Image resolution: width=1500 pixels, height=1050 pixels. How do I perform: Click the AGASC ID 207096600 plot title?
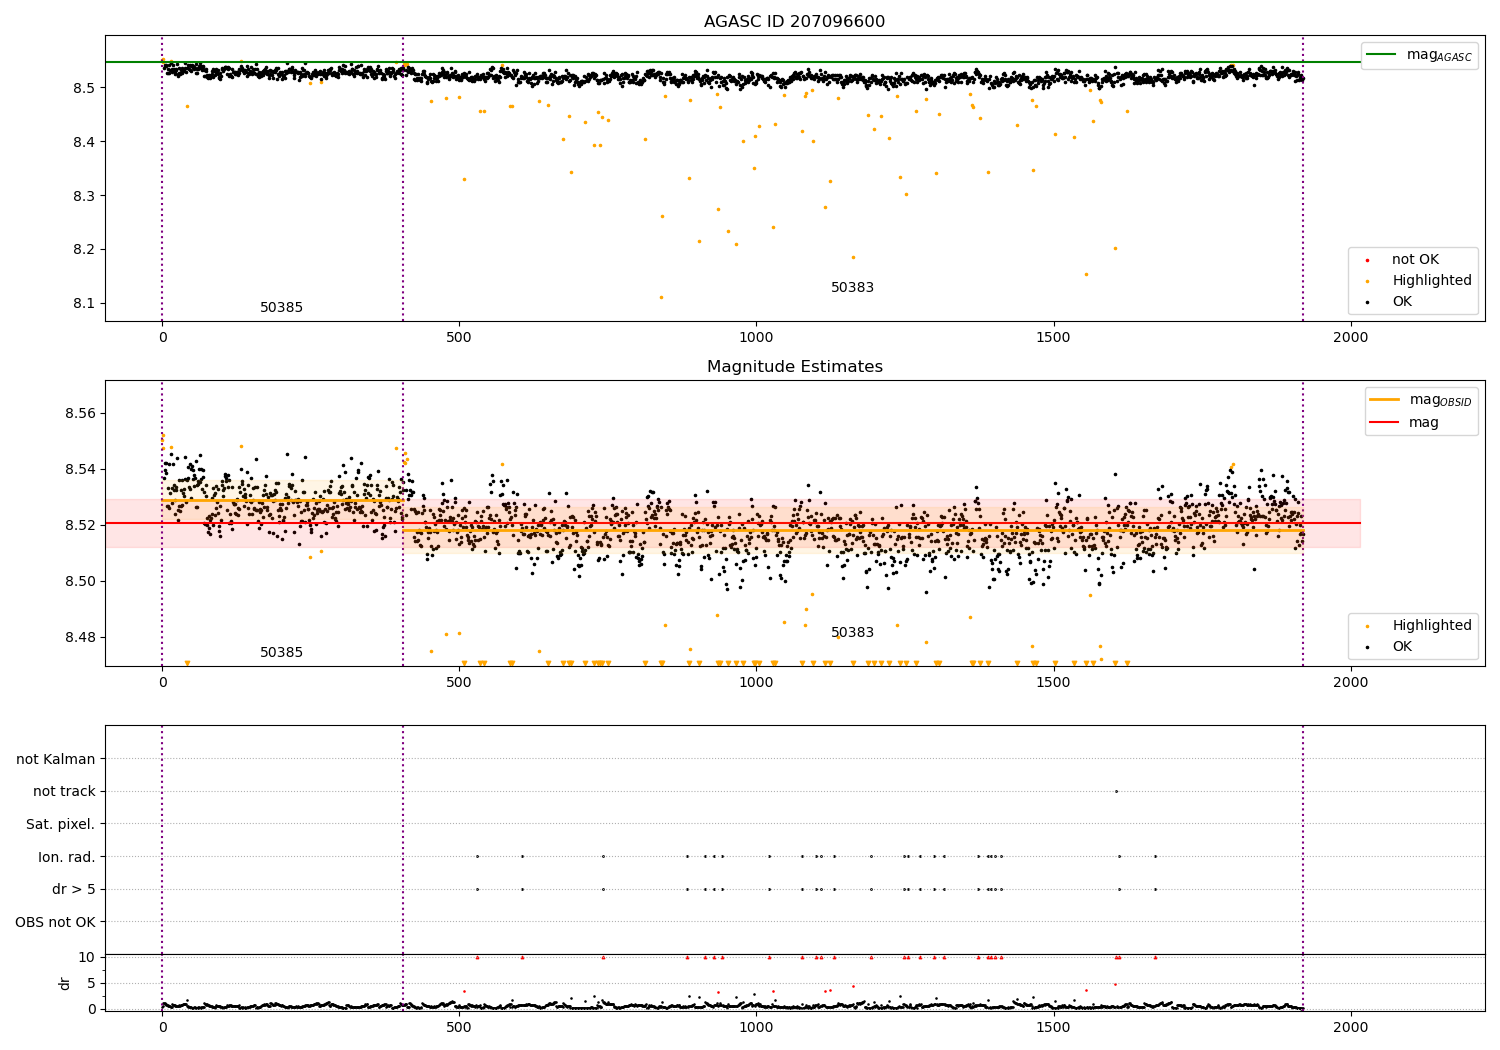tap(794, 22)
